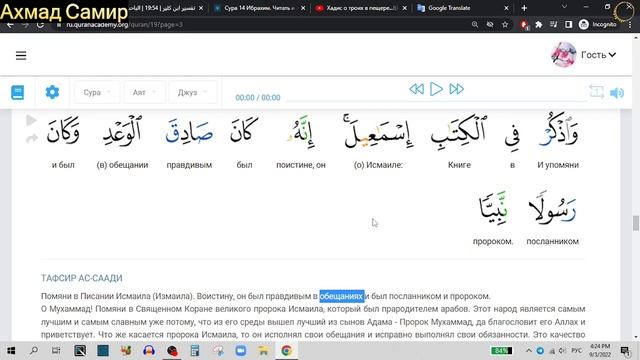Open the Гость user menu
This screenshot has width=640, height=360.
[598, 55]
